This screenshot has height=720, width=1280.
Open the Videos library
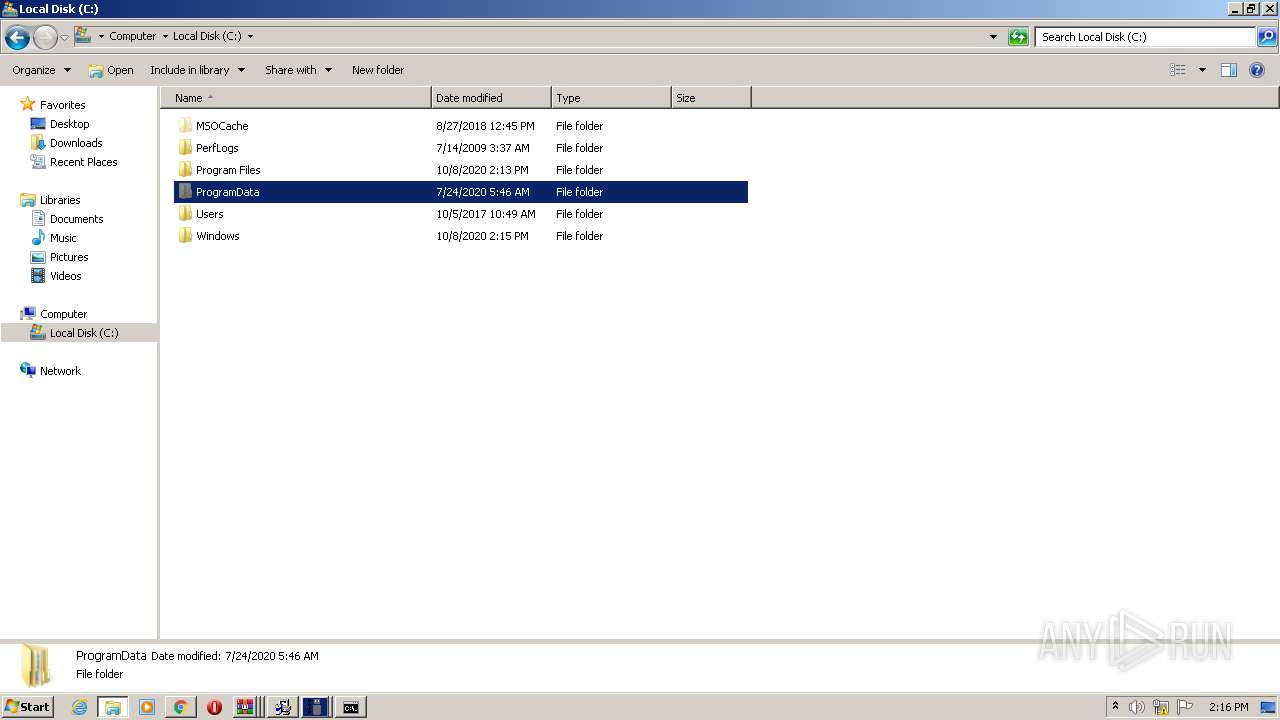[65, 276]
